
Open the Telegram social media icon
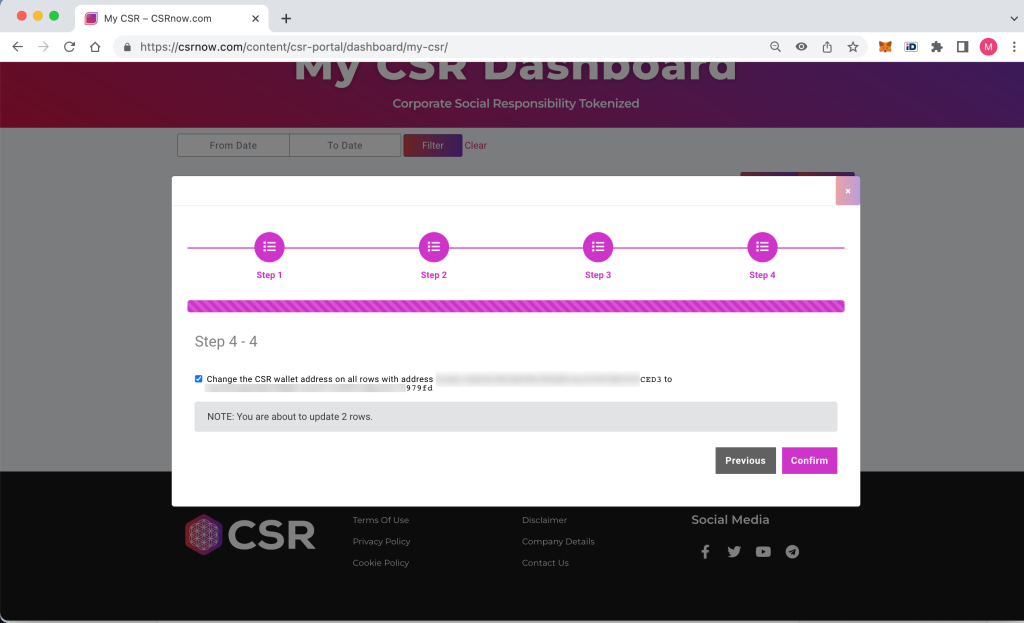pyautogui.click(x=792, y=552)
